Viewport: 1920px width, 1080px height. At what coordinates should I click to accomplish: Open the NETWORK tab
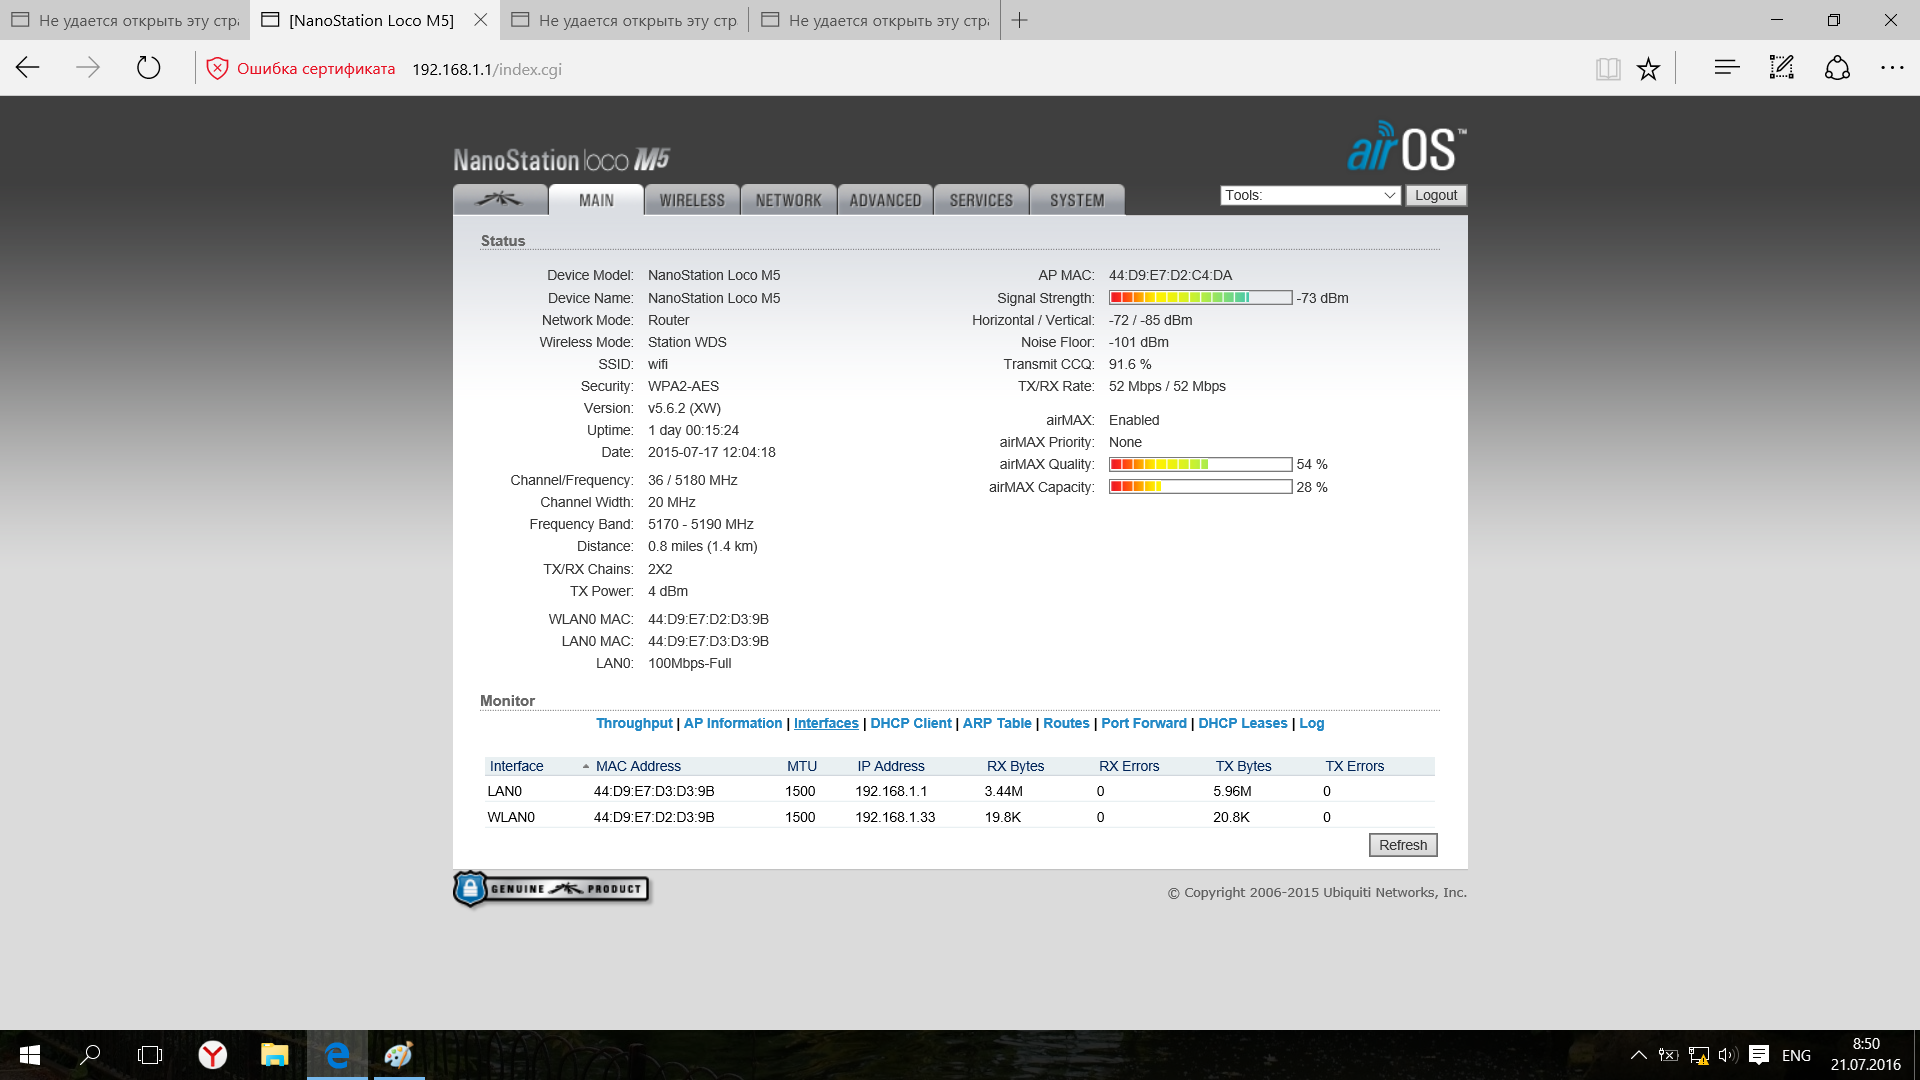[788, 200]
